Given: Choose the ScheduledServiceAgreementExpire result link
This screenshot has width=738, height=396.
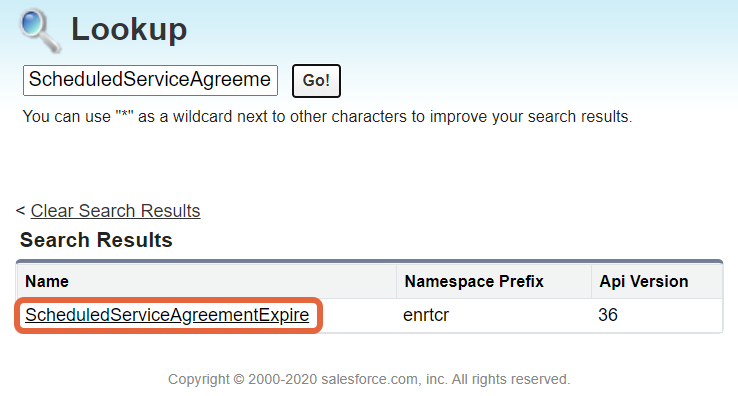Looking at the screenshot, I should click(x=167, y=315).
